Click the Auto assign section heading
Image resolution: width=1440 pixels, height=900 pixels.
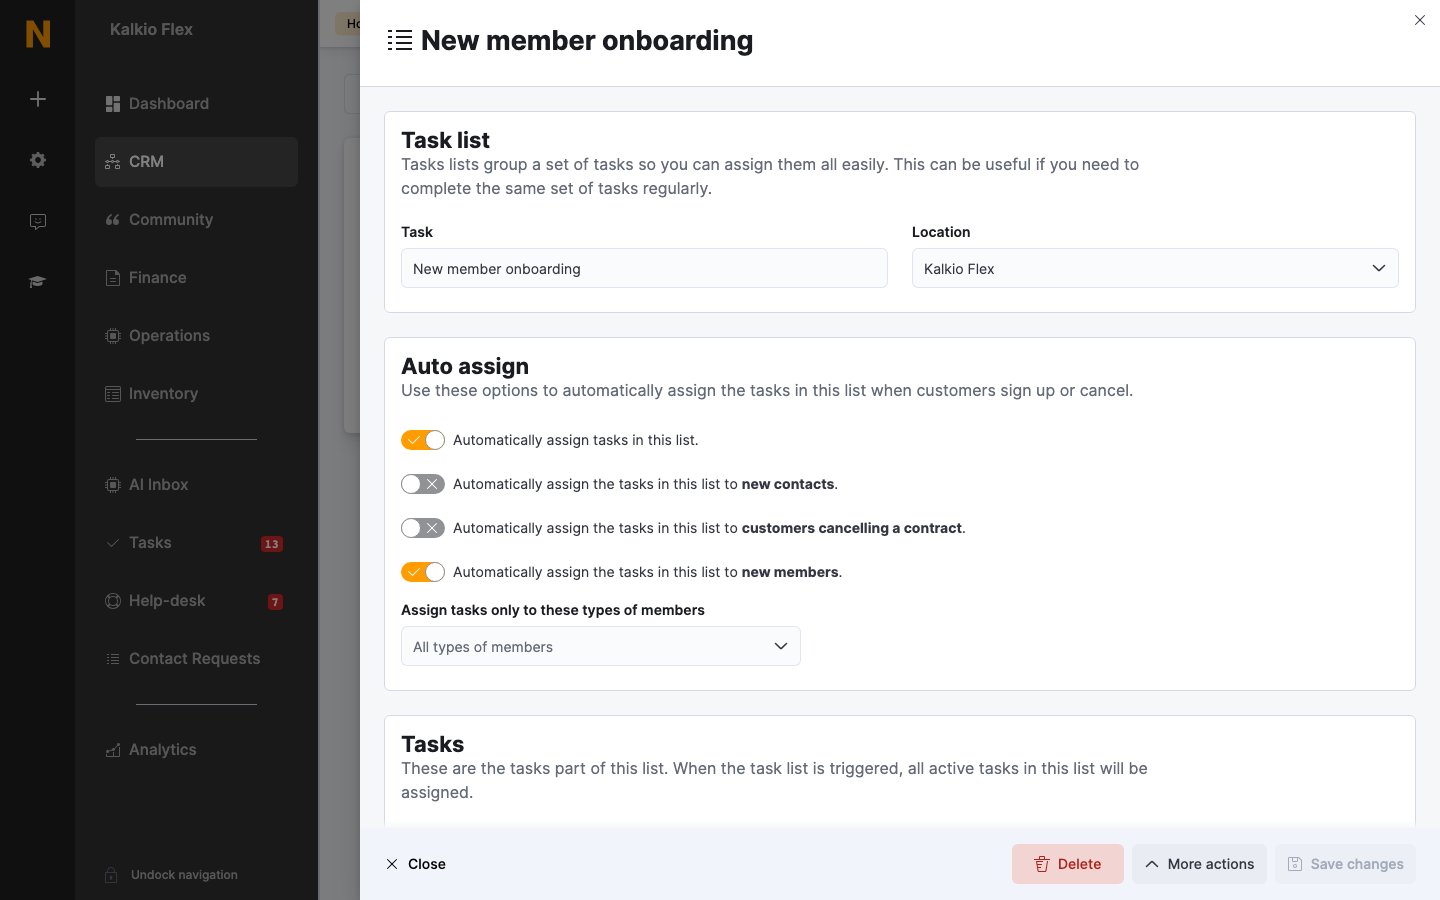point(465,366)
